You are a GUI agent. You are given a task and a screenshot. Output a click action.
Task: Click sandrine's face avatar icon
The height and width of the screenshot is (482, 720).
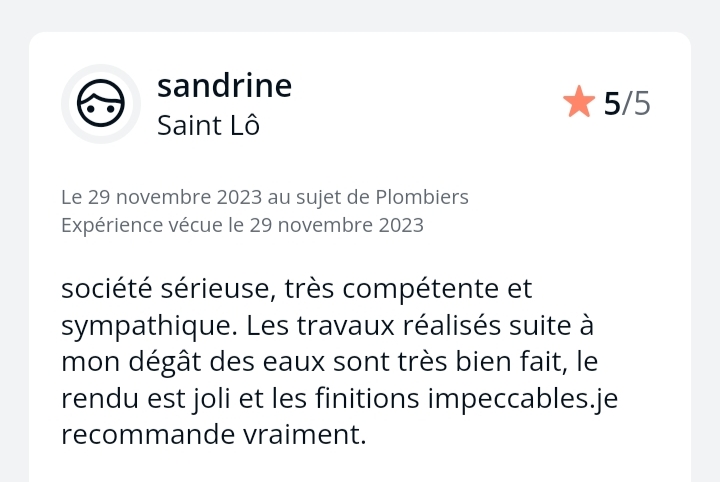coord(100,104)
